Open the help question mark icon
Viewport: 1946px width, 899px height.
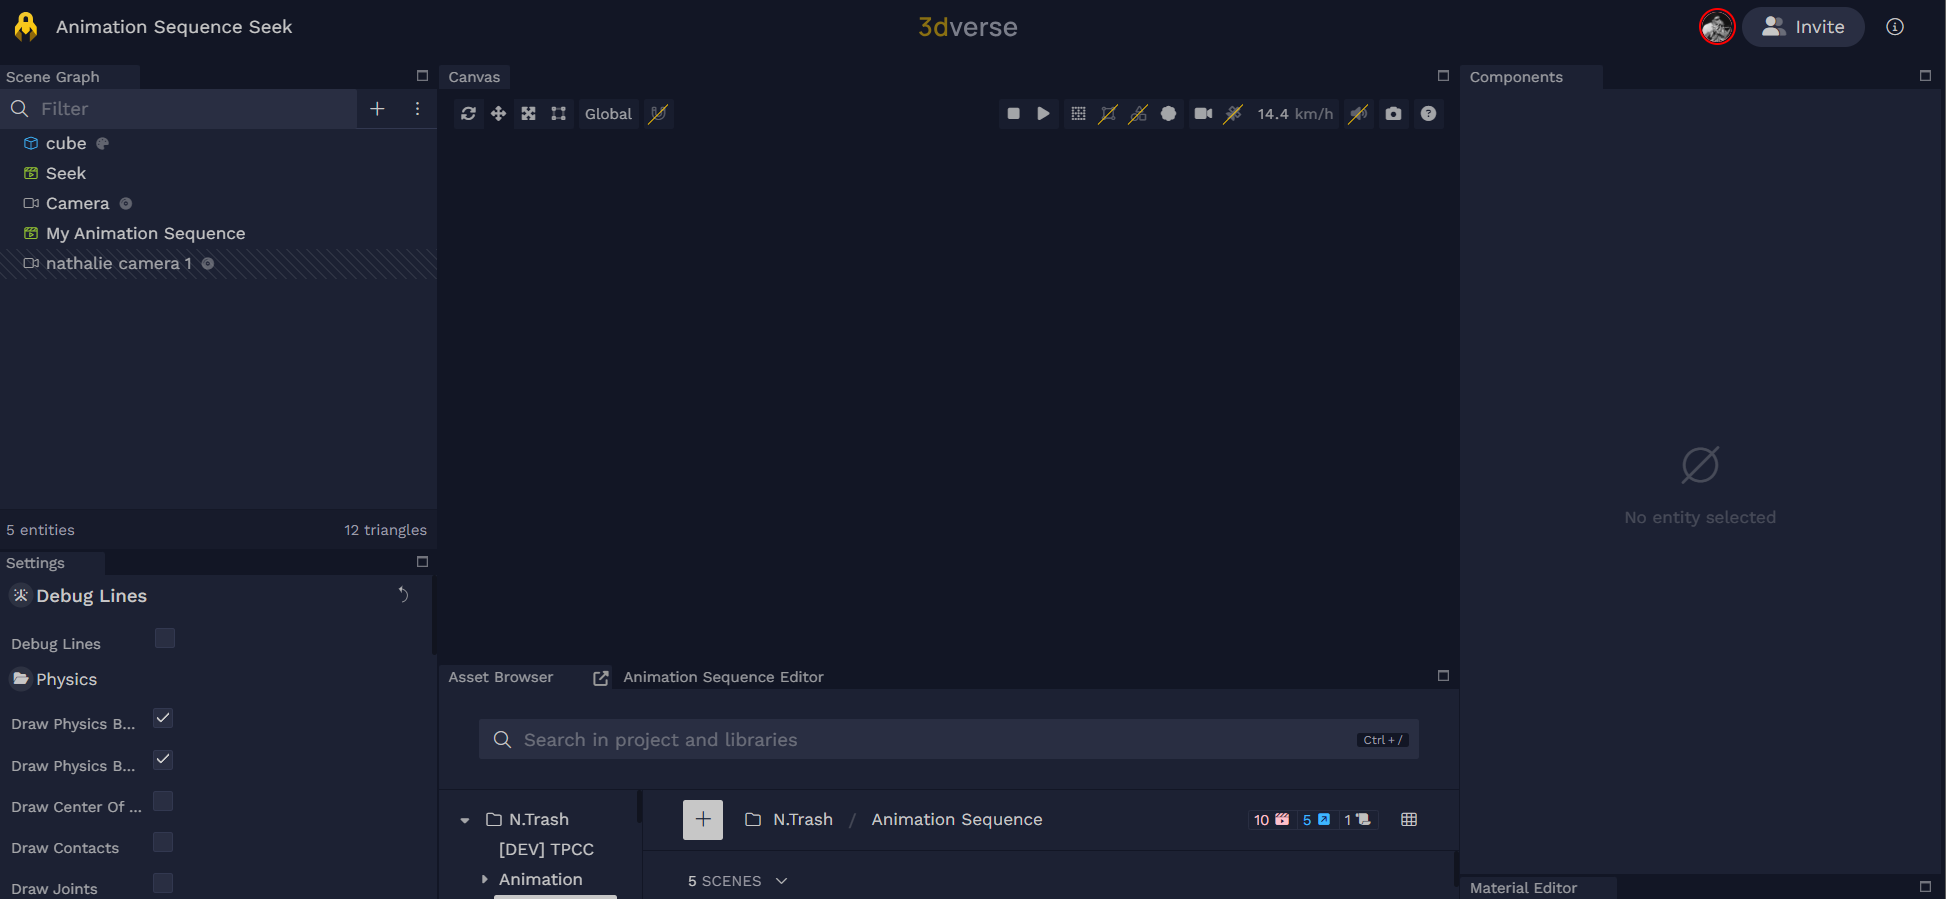coord(1428,114)
